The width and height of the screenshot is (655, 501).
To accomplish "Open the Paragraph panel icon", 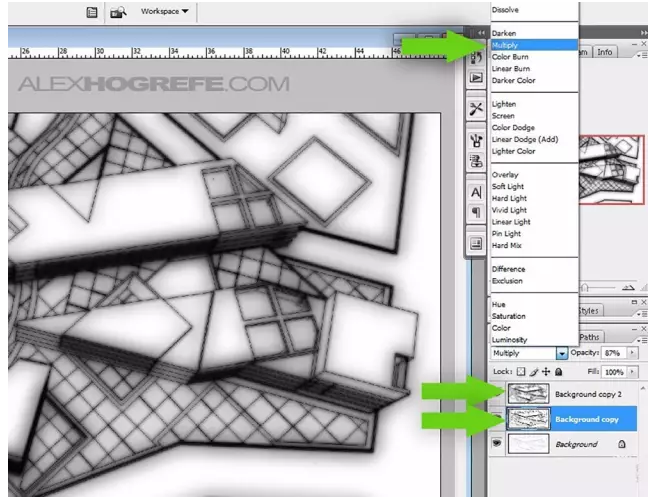I will tap(476, 212).
